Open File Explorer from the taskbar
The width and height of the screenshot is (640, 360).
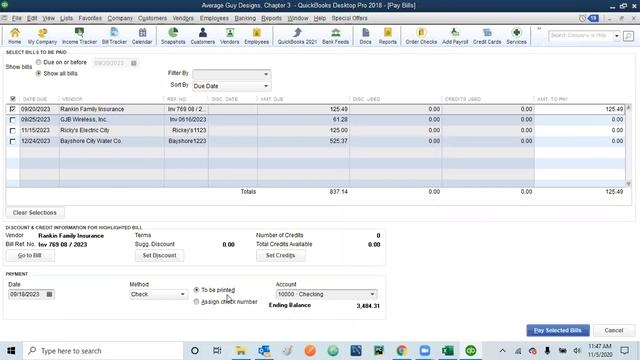[x=241, y=351]
